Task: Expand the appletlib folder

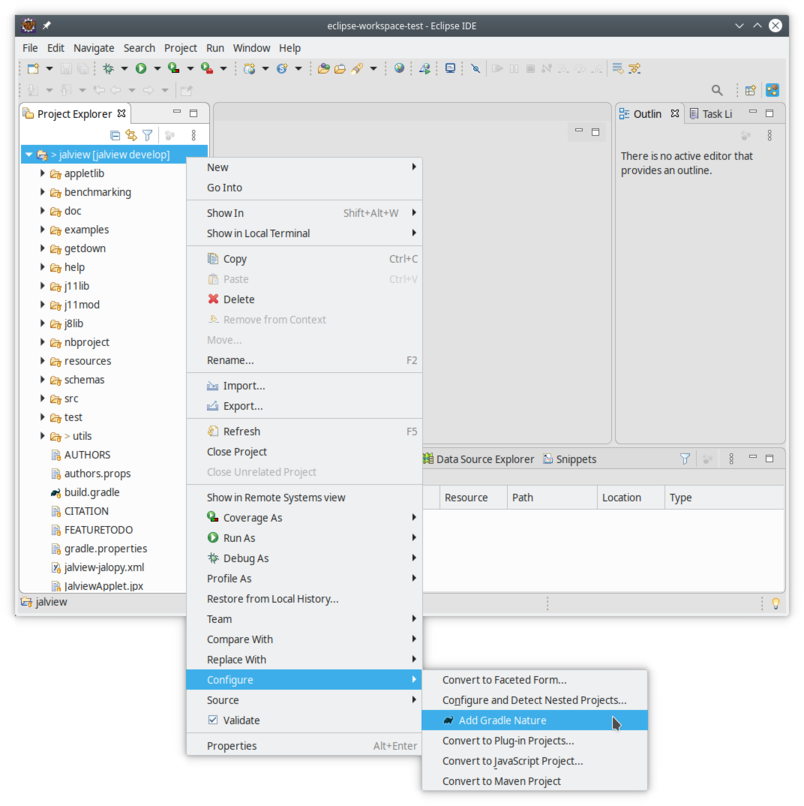Action: pyautogui.click(x=42, y=173)
